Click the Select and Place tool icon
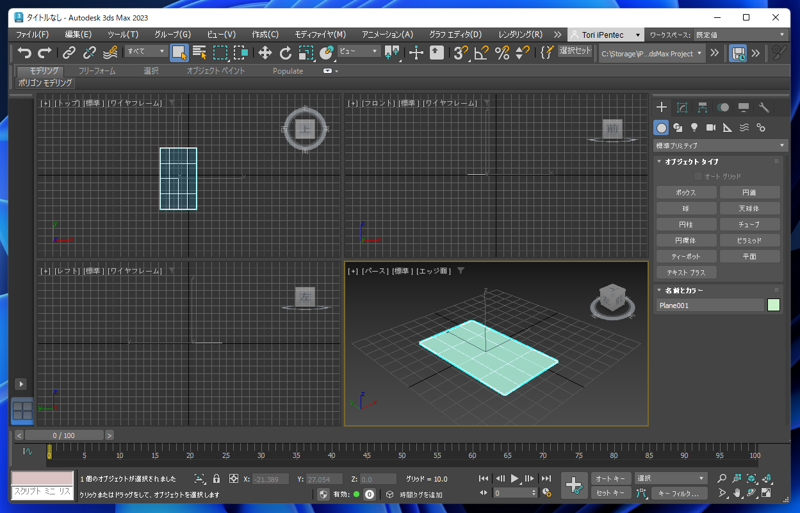The width and height of the screenshot is (800, 513). pyautogui.click(x=326, y=53)
